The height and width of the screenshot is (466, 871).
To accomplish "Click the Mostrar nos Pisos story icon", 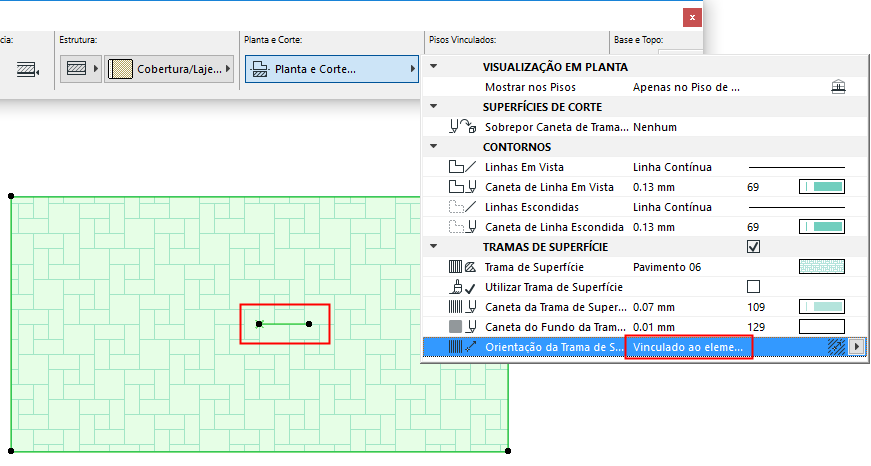I will pos(838,87).
